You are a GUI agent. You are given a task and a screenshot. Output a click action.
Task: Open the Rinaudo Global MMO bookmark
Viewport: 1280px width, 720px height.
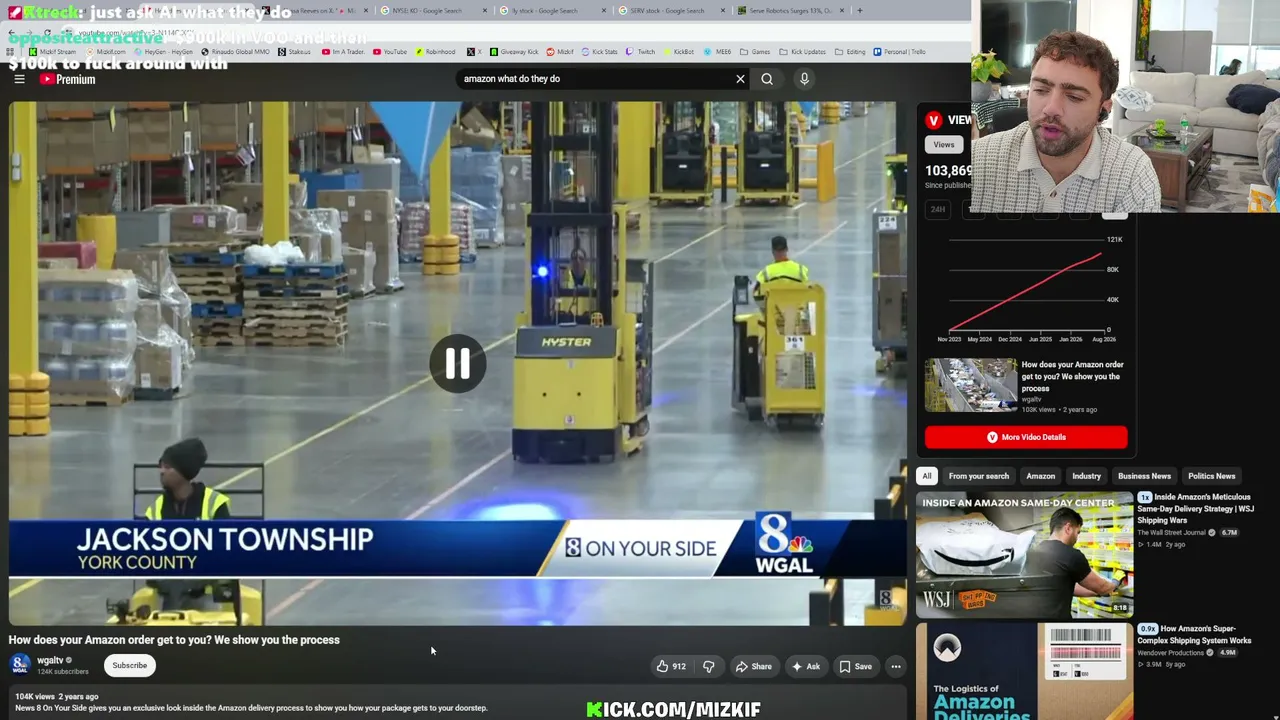[x=236, y=52]
